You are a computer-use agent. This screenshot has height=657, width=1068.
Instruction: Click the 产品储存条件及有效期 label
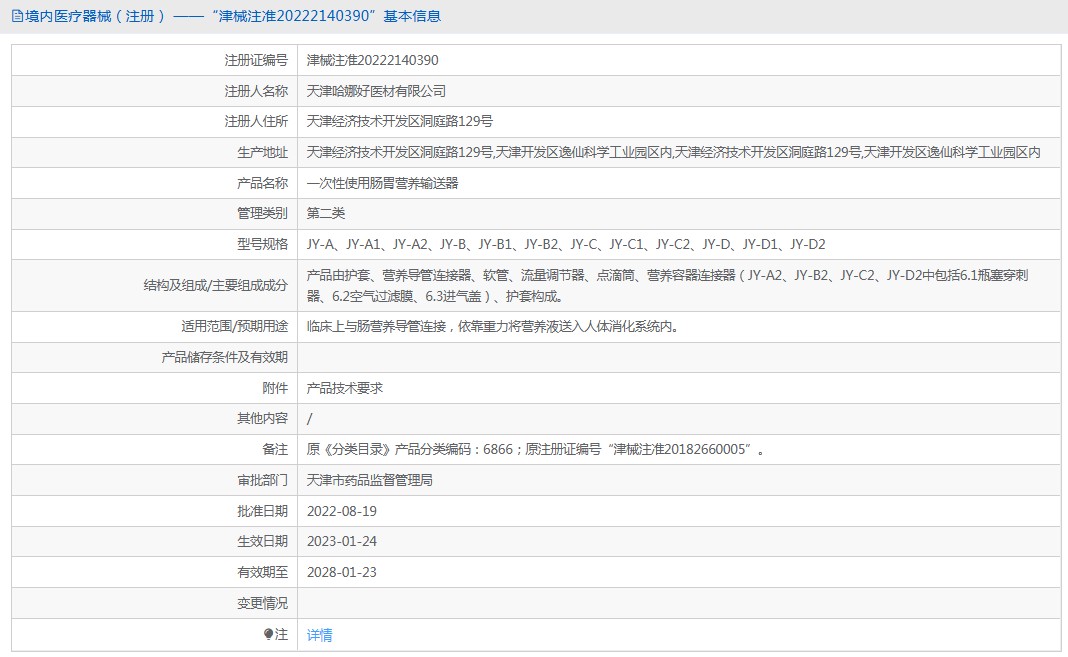225,357
